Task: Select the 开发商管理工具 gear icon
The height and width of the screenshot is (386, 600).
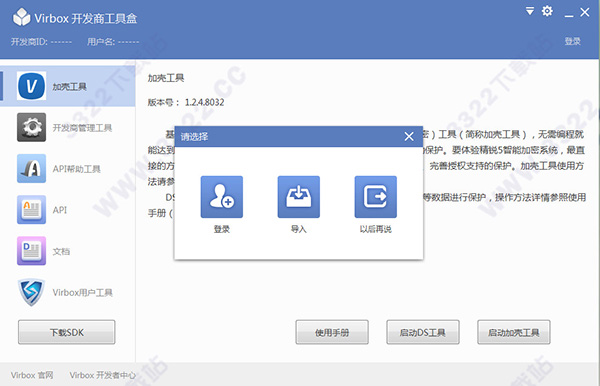Action: coord(31,127)
